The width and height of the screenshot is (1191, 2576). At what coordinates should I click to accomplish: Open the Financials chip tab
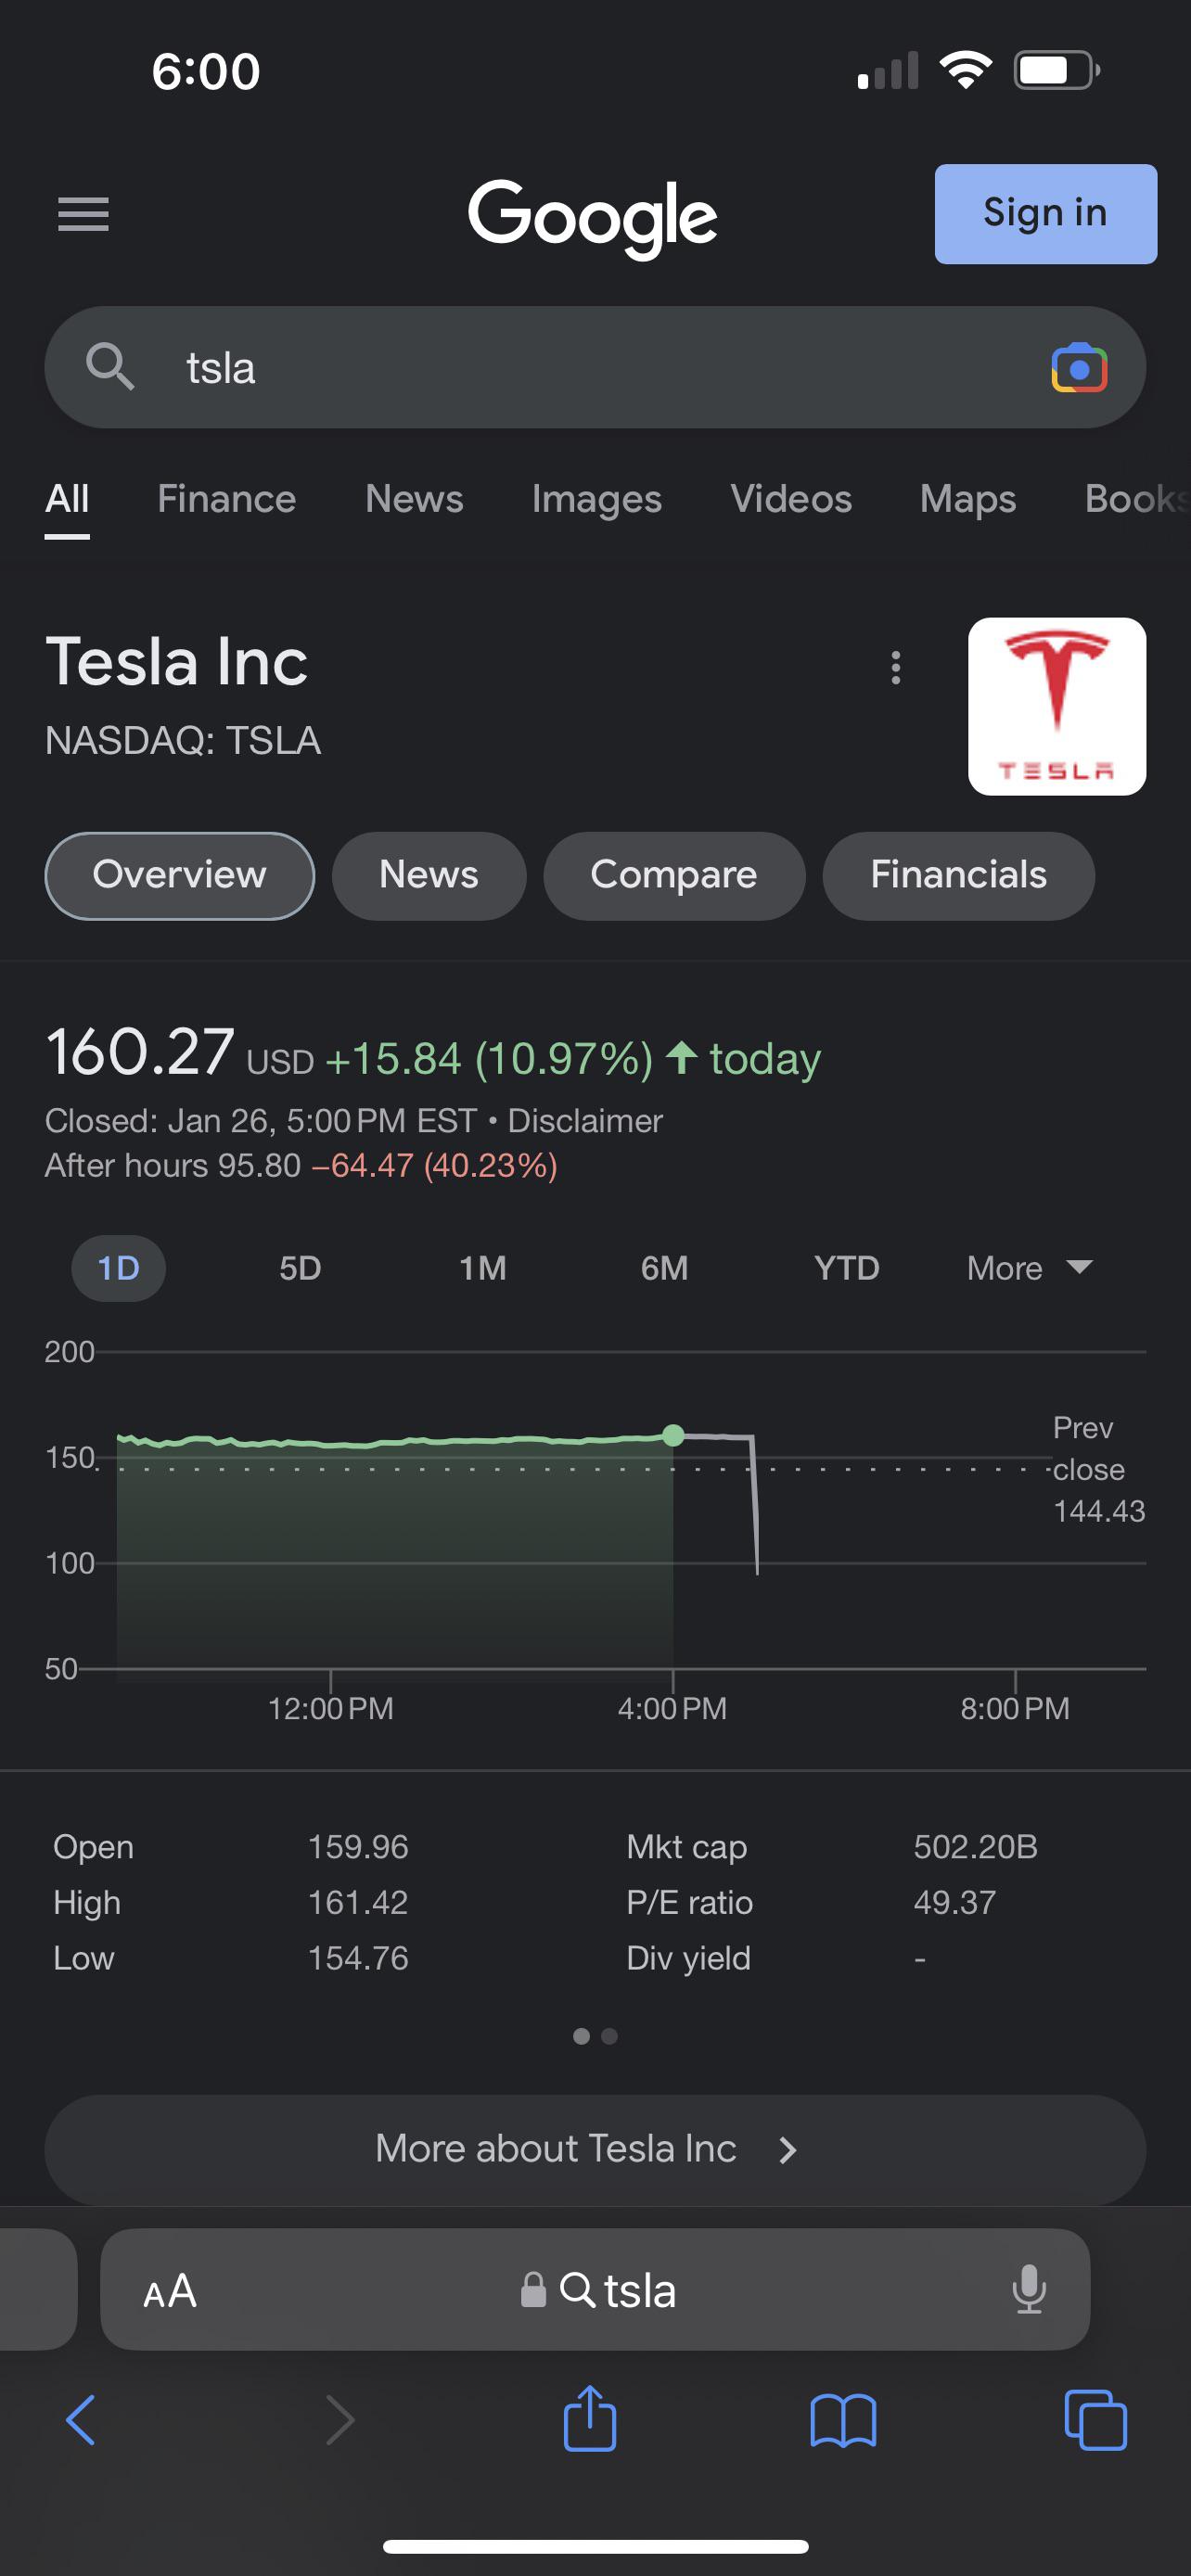point(957,875)
